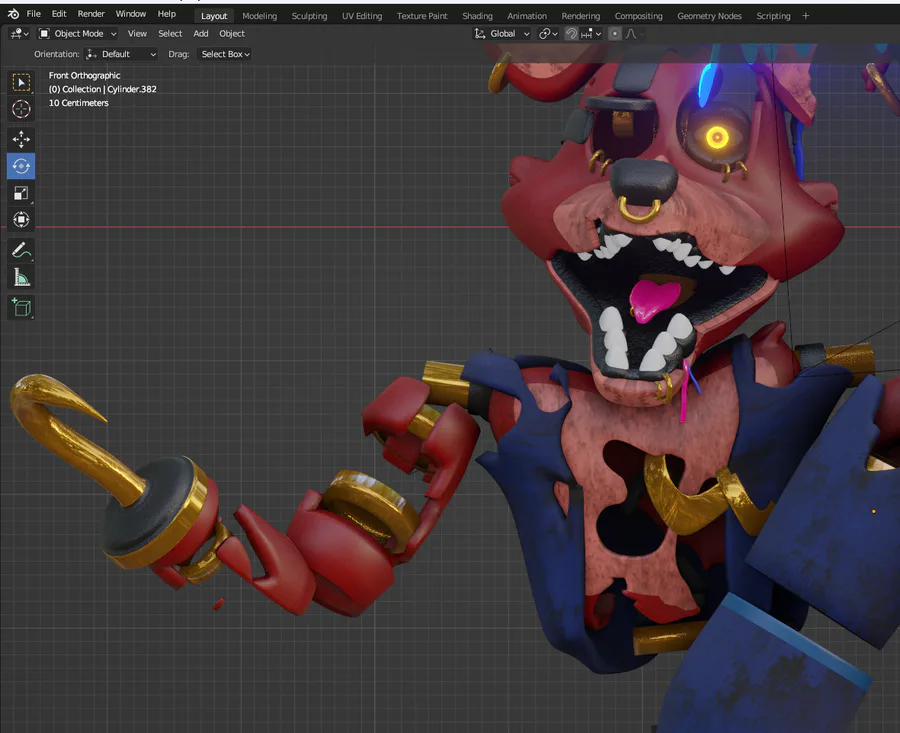Activate the 3D Cursor tool

click(21, 108)
